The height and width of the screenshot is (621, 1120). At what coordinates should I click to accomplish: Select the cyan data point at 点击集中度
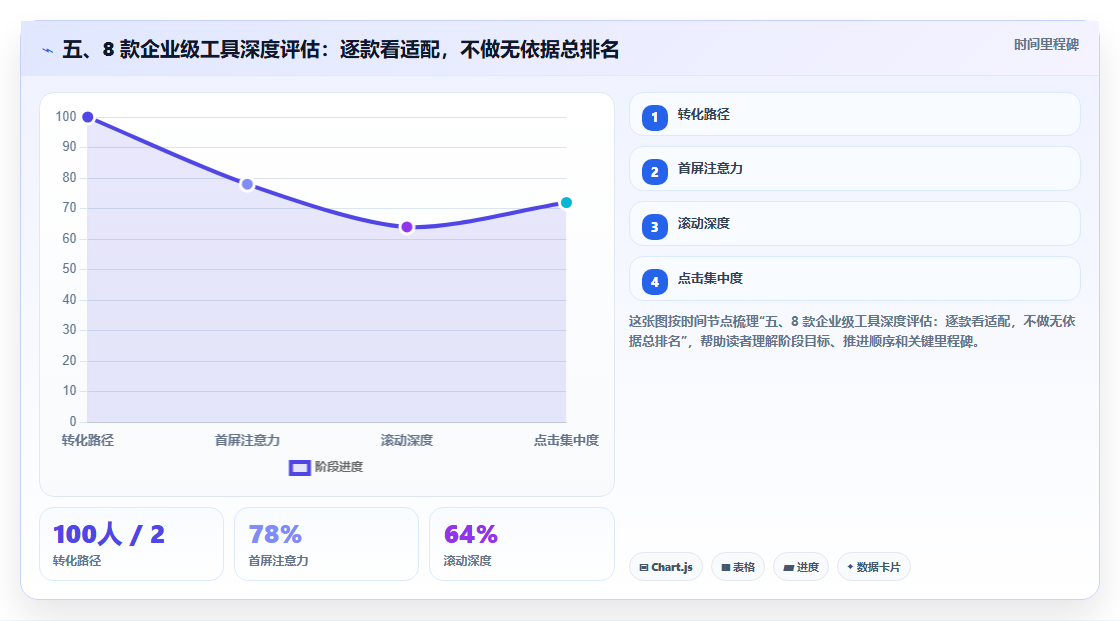click(566, 203)
